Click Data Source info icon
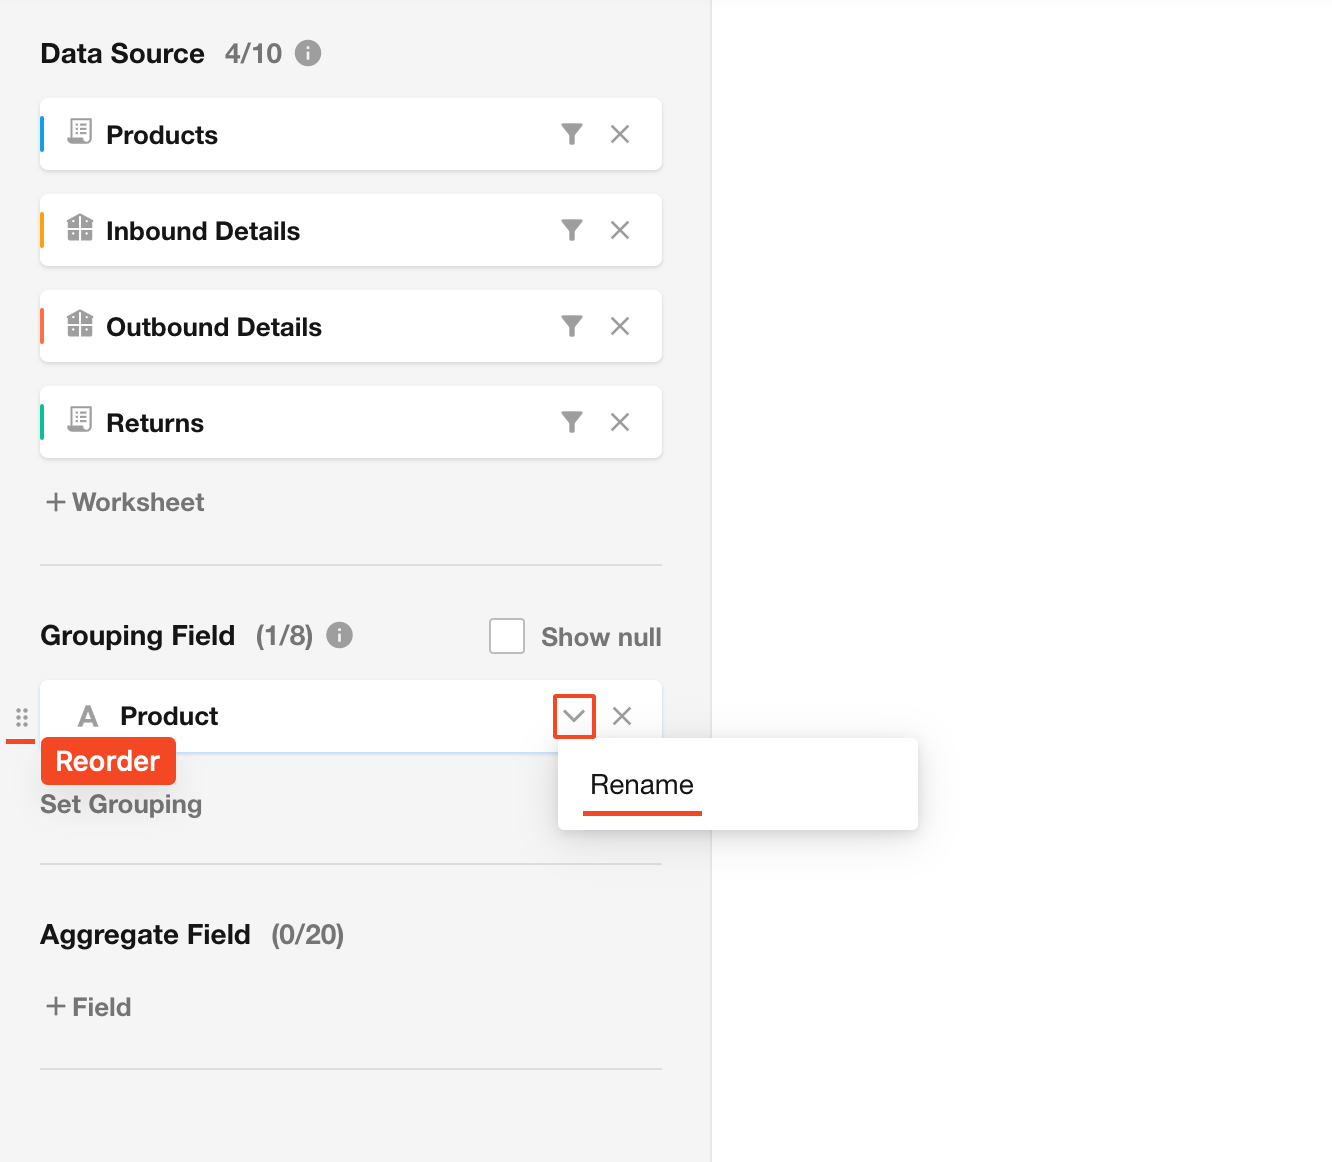1332x1162 pixels. [x=308, y=53]
